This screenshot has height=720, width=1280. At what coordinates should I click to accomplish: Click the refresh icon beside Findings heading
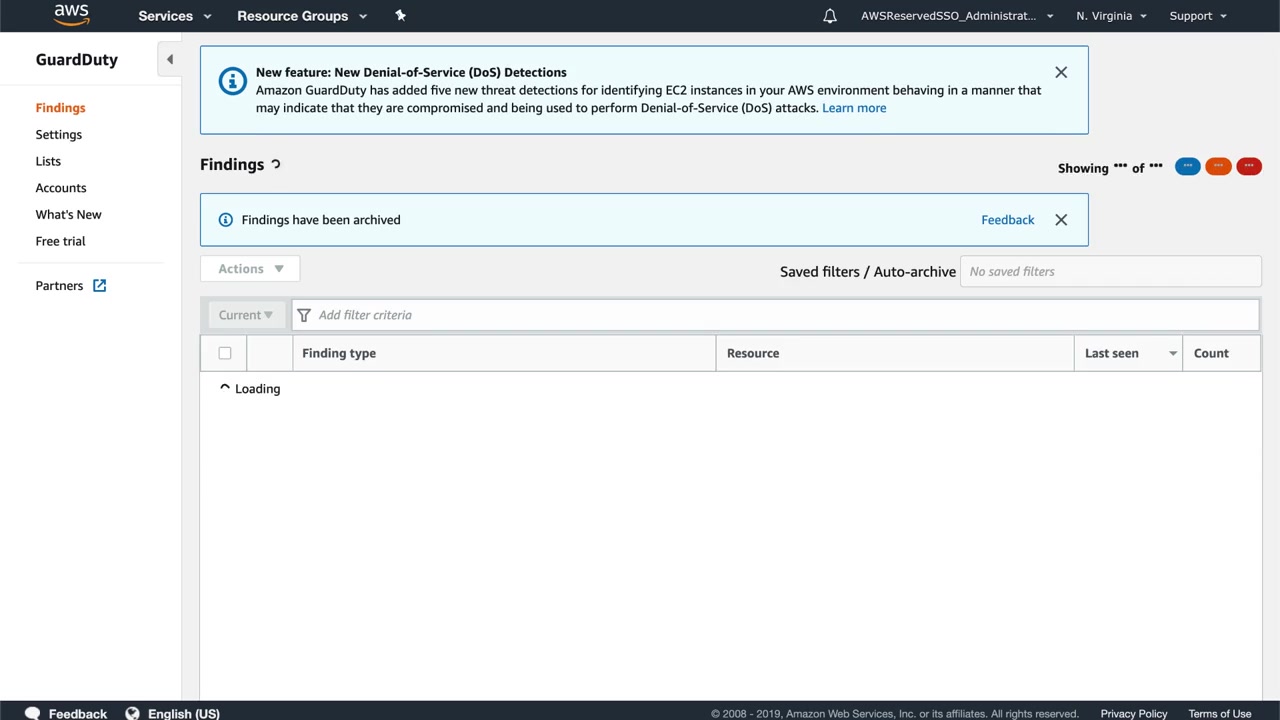[x=276, y=165]
